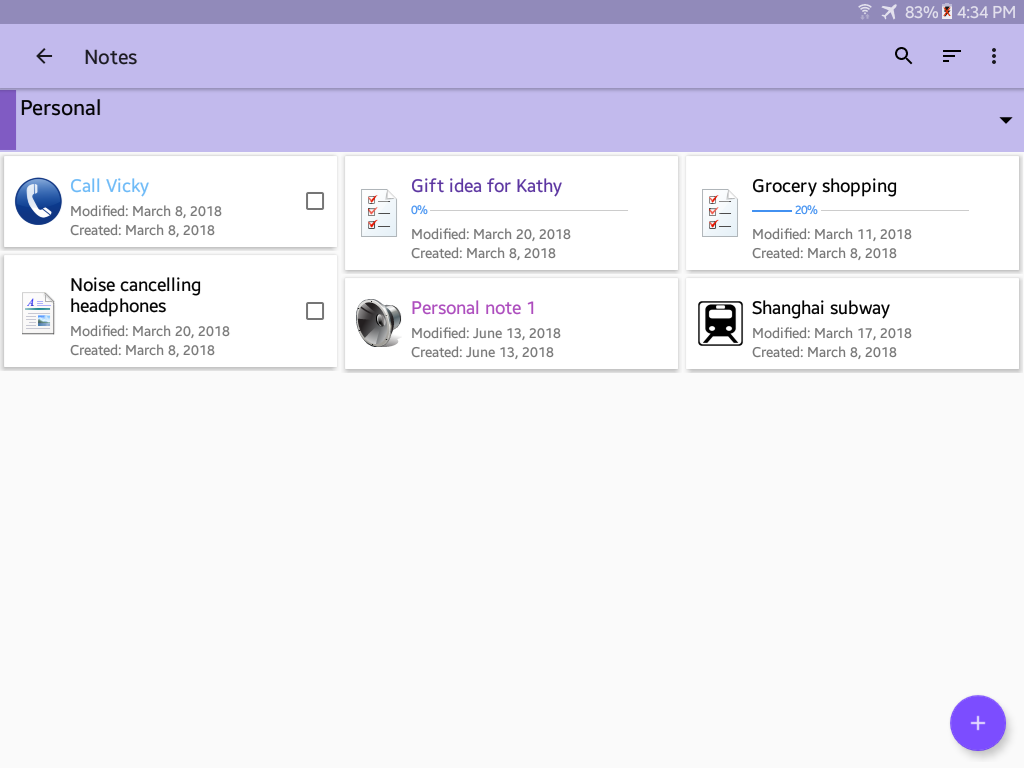Expand the Personal folder dropdown arrow
This screenshot has width=1024, height=768.
(x=1006, y=120)
